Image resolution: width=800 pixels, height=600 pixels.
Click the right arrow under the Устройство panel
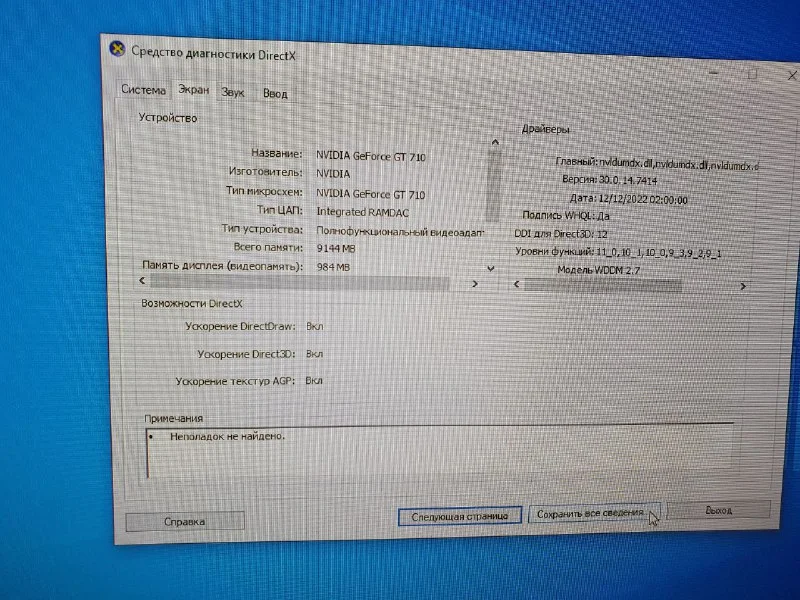(475, 284)
